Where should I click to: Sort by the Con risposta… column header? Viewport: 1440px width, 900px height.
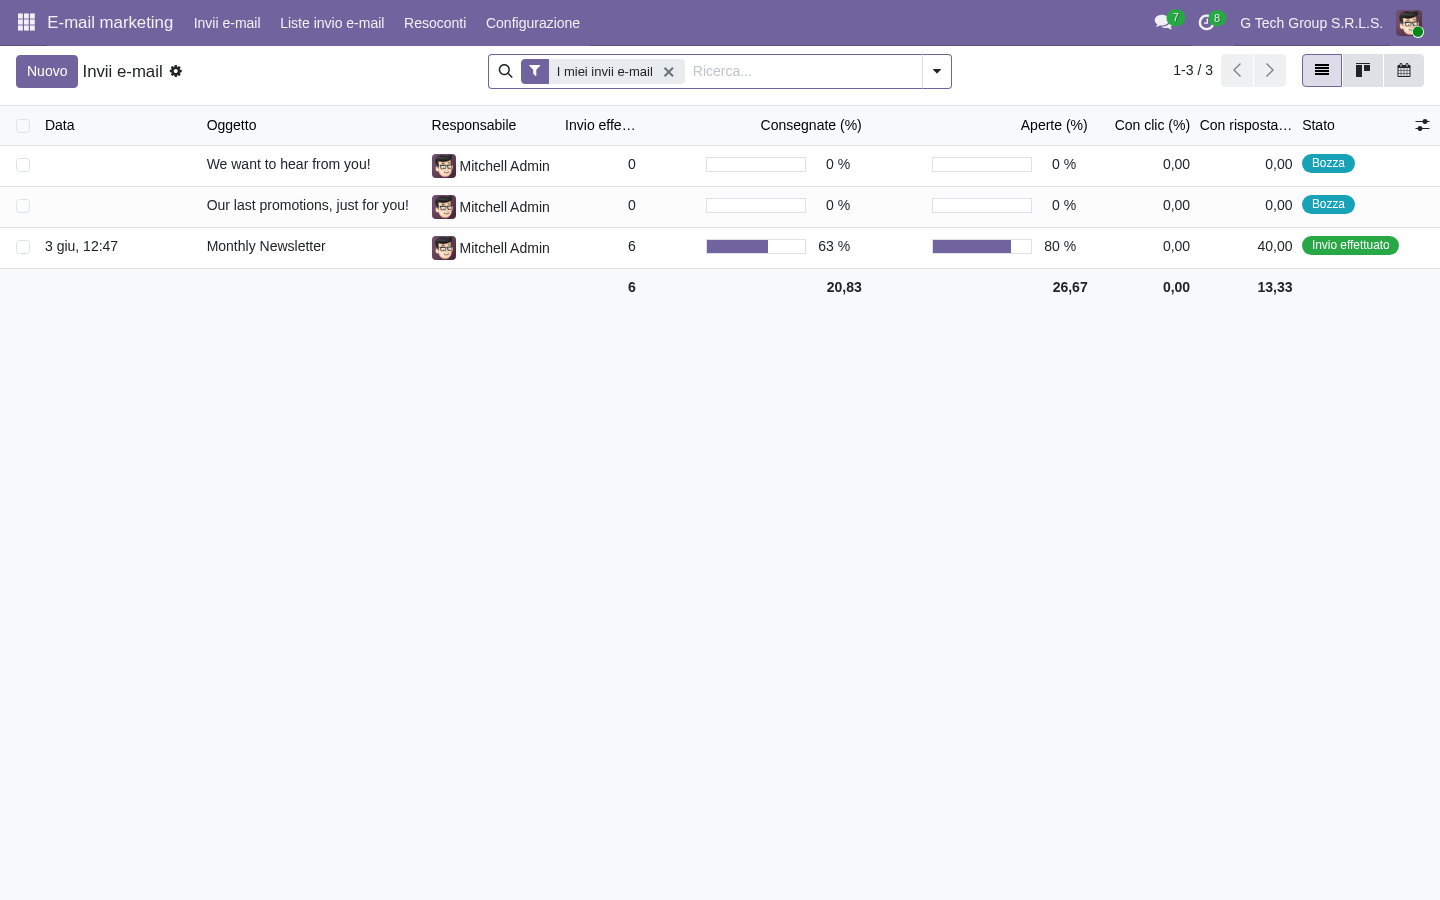pos(1246,125)
